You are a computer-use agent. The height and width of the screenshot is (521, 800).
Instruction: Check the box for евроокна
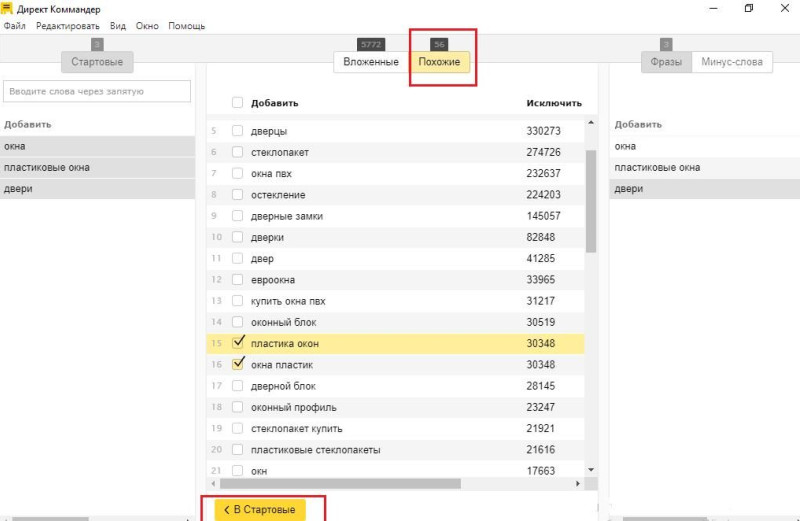(x=237, y=280)
